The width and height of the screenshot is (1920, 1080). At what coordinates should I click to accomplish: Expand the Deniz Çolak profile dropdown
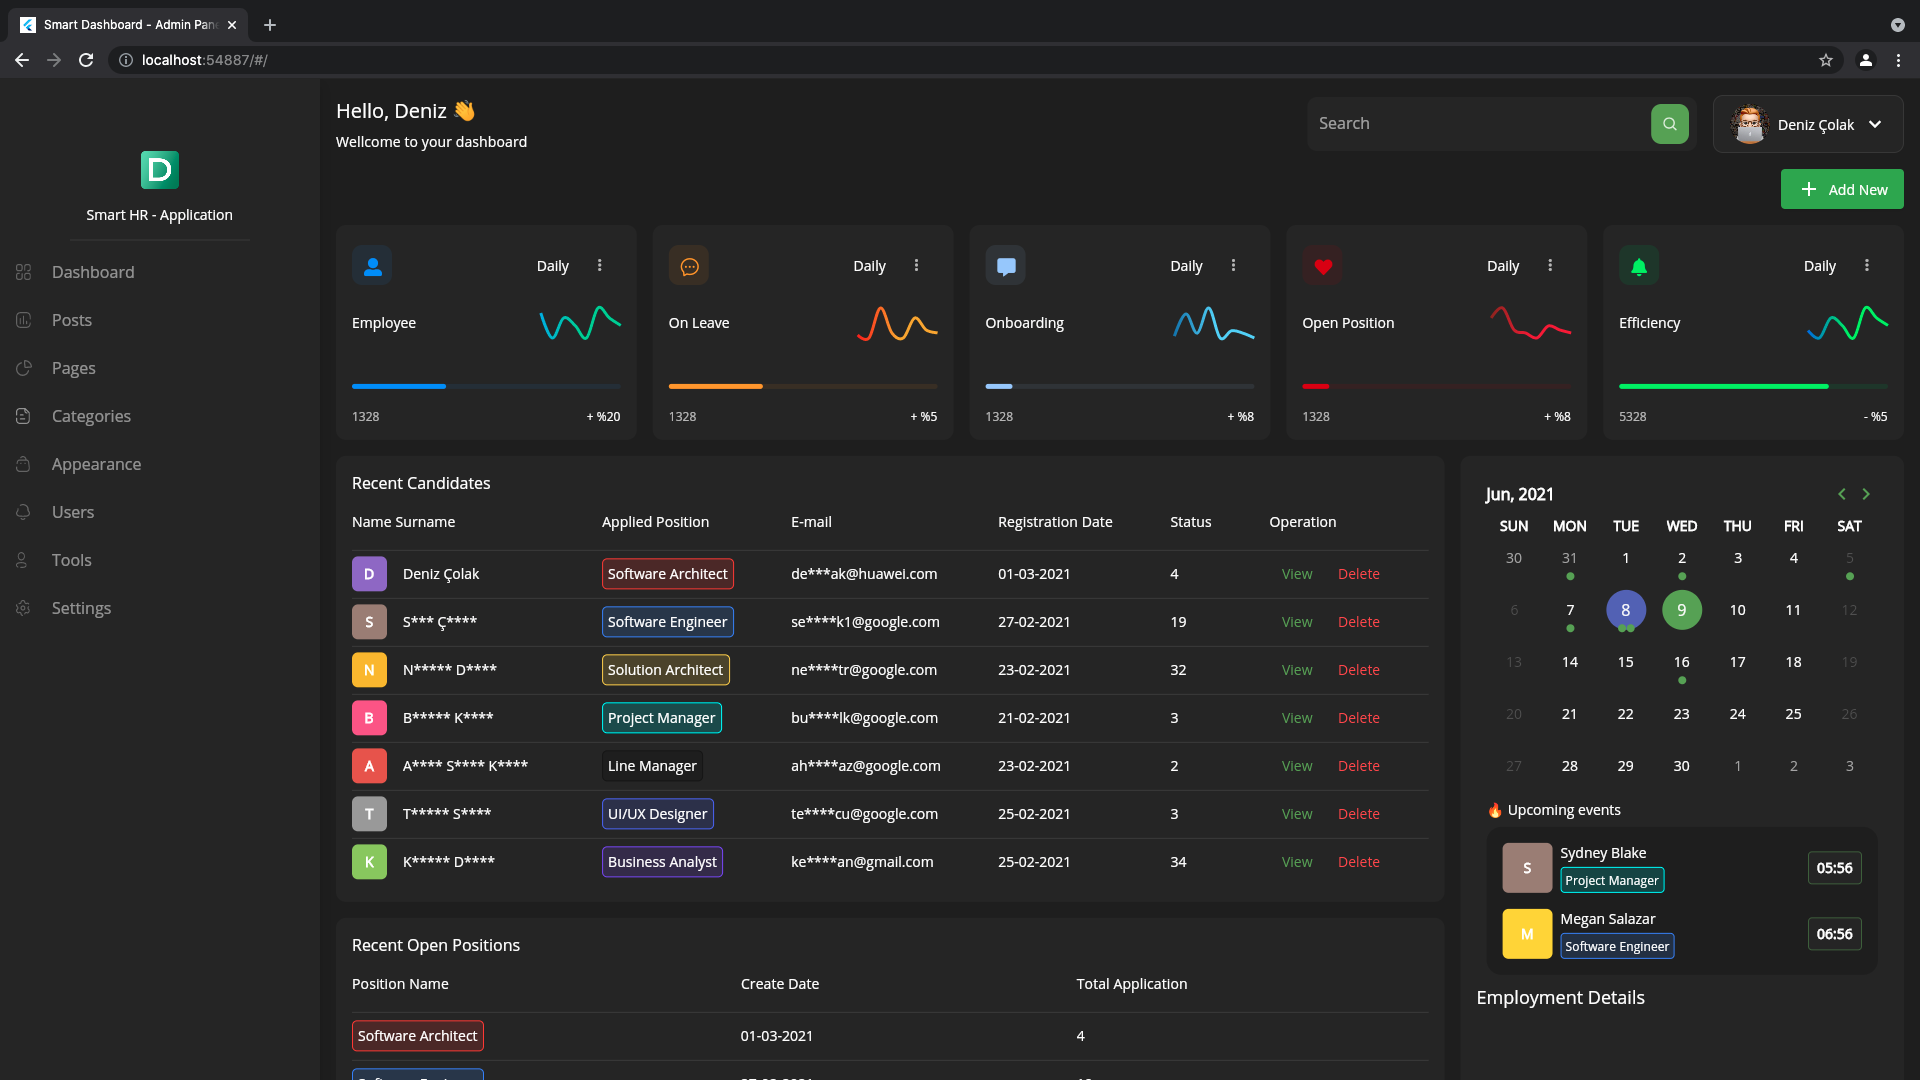pyautogui.click(x=1875, y=124)
